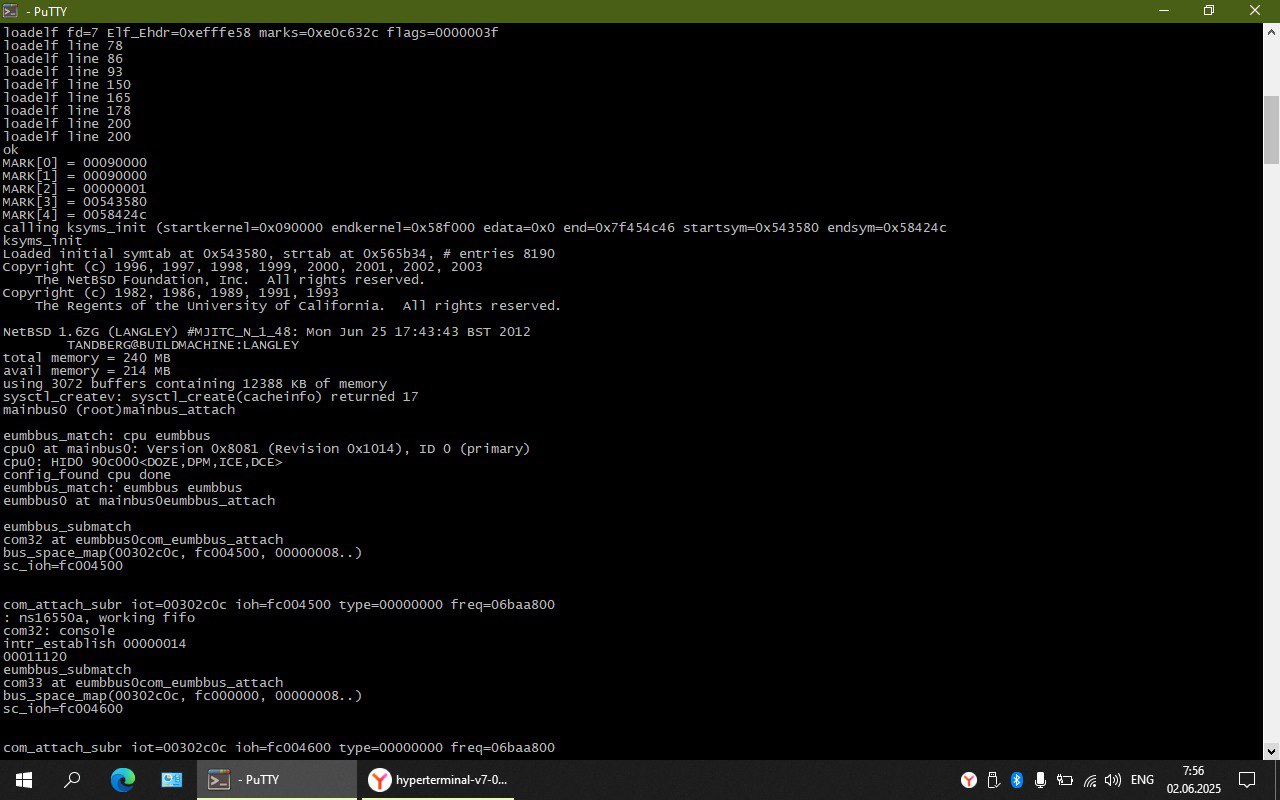Viewport: 1280px width, 800px height.
Task: Open Wi-Fi network tray icon
Action: pyautogui.click(x=1089, y=780)
